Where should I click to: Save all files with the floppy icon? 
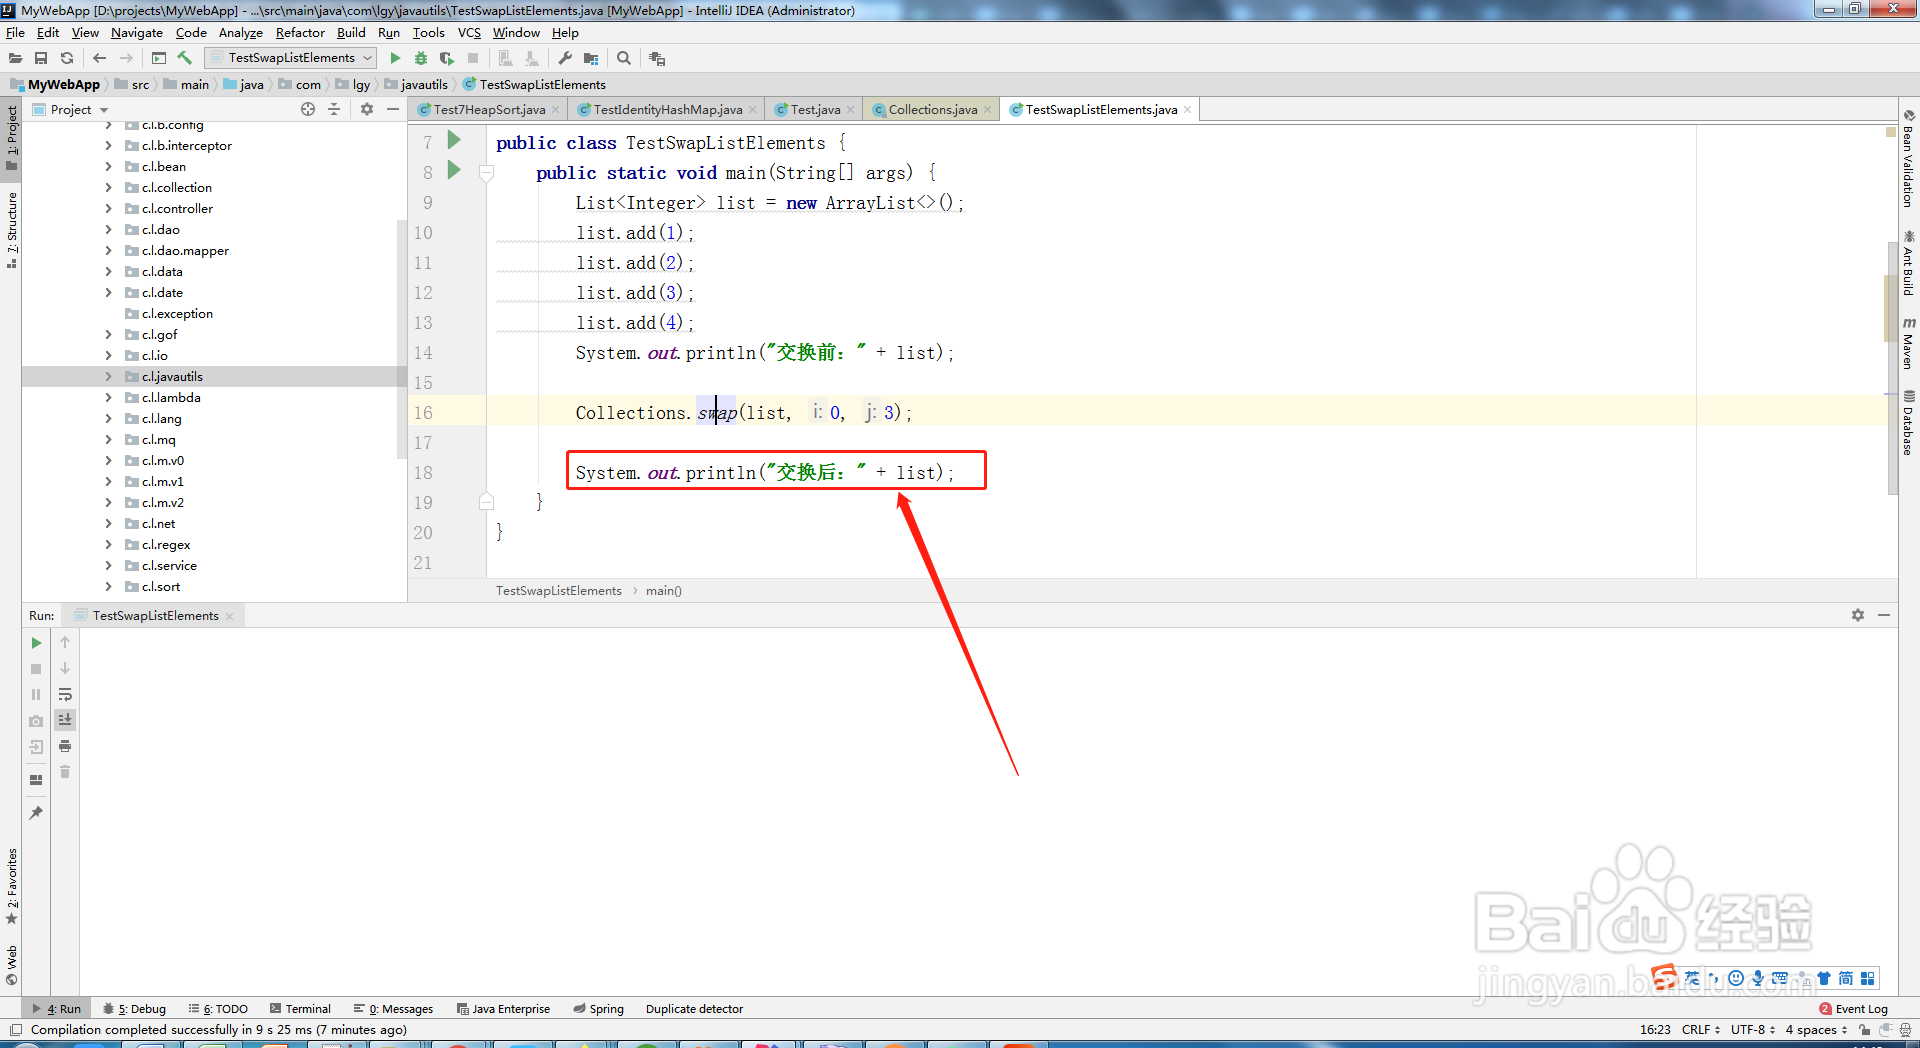point(41,58)
